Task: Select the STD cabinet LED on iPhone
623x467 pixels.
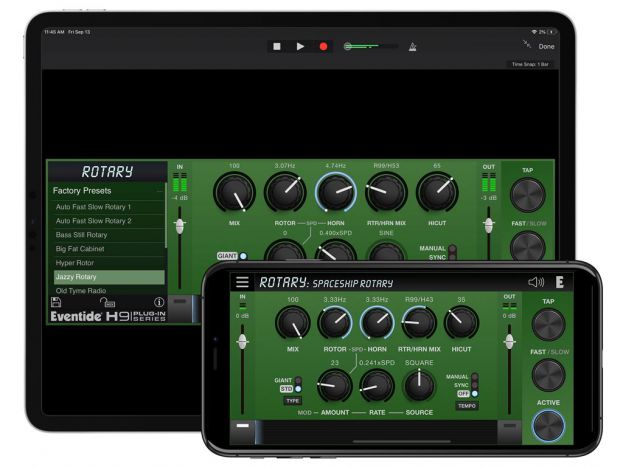Action: coord(298,389)
